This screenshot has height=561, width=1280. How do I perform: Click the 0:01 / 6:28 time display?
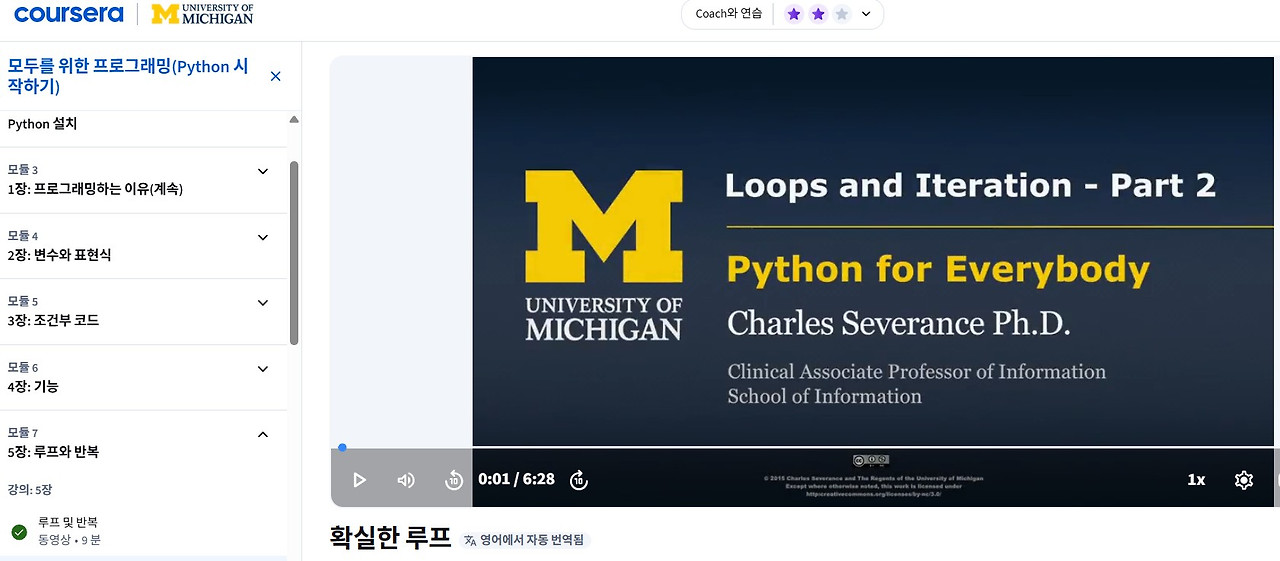516,480
